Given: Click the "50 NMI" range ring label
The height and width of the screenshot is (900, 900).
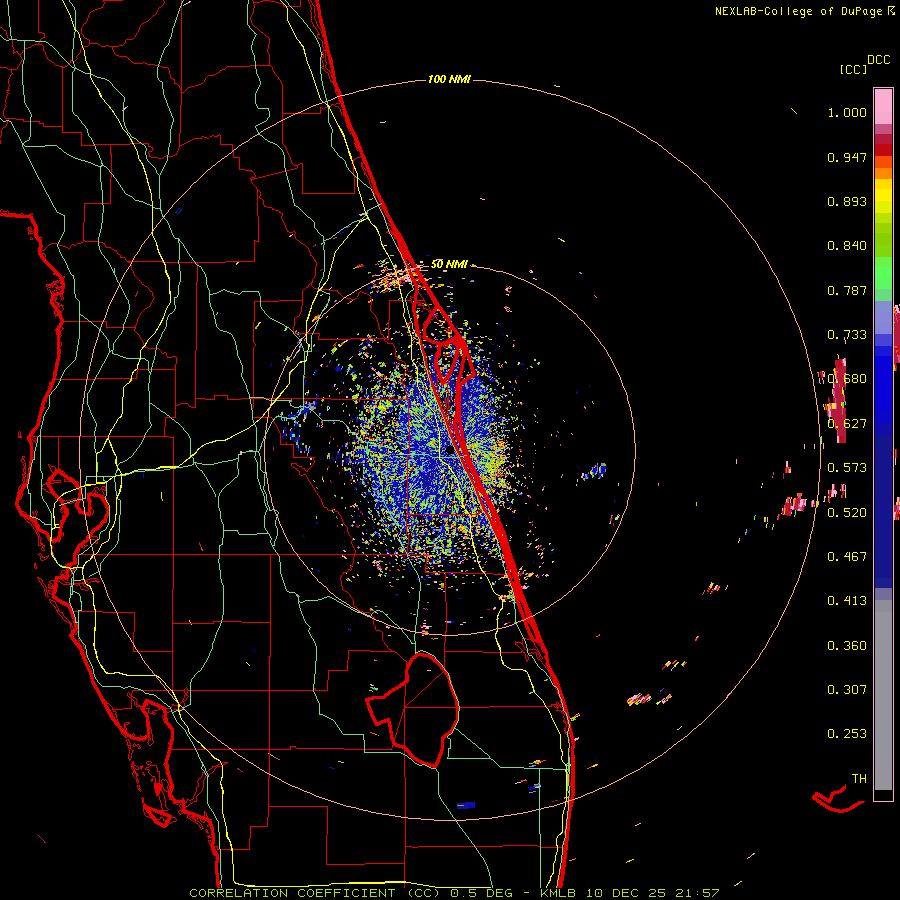Looking at the screenshot, I should click(449, 264).
